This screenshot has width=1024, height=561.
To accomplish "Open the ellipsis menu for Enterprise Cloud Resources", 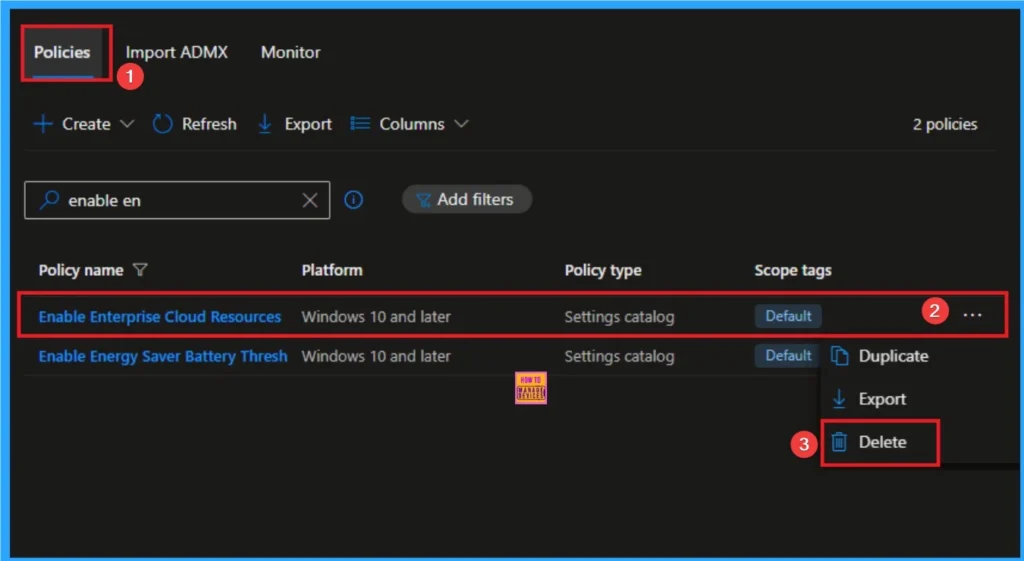I will point(972,315).
